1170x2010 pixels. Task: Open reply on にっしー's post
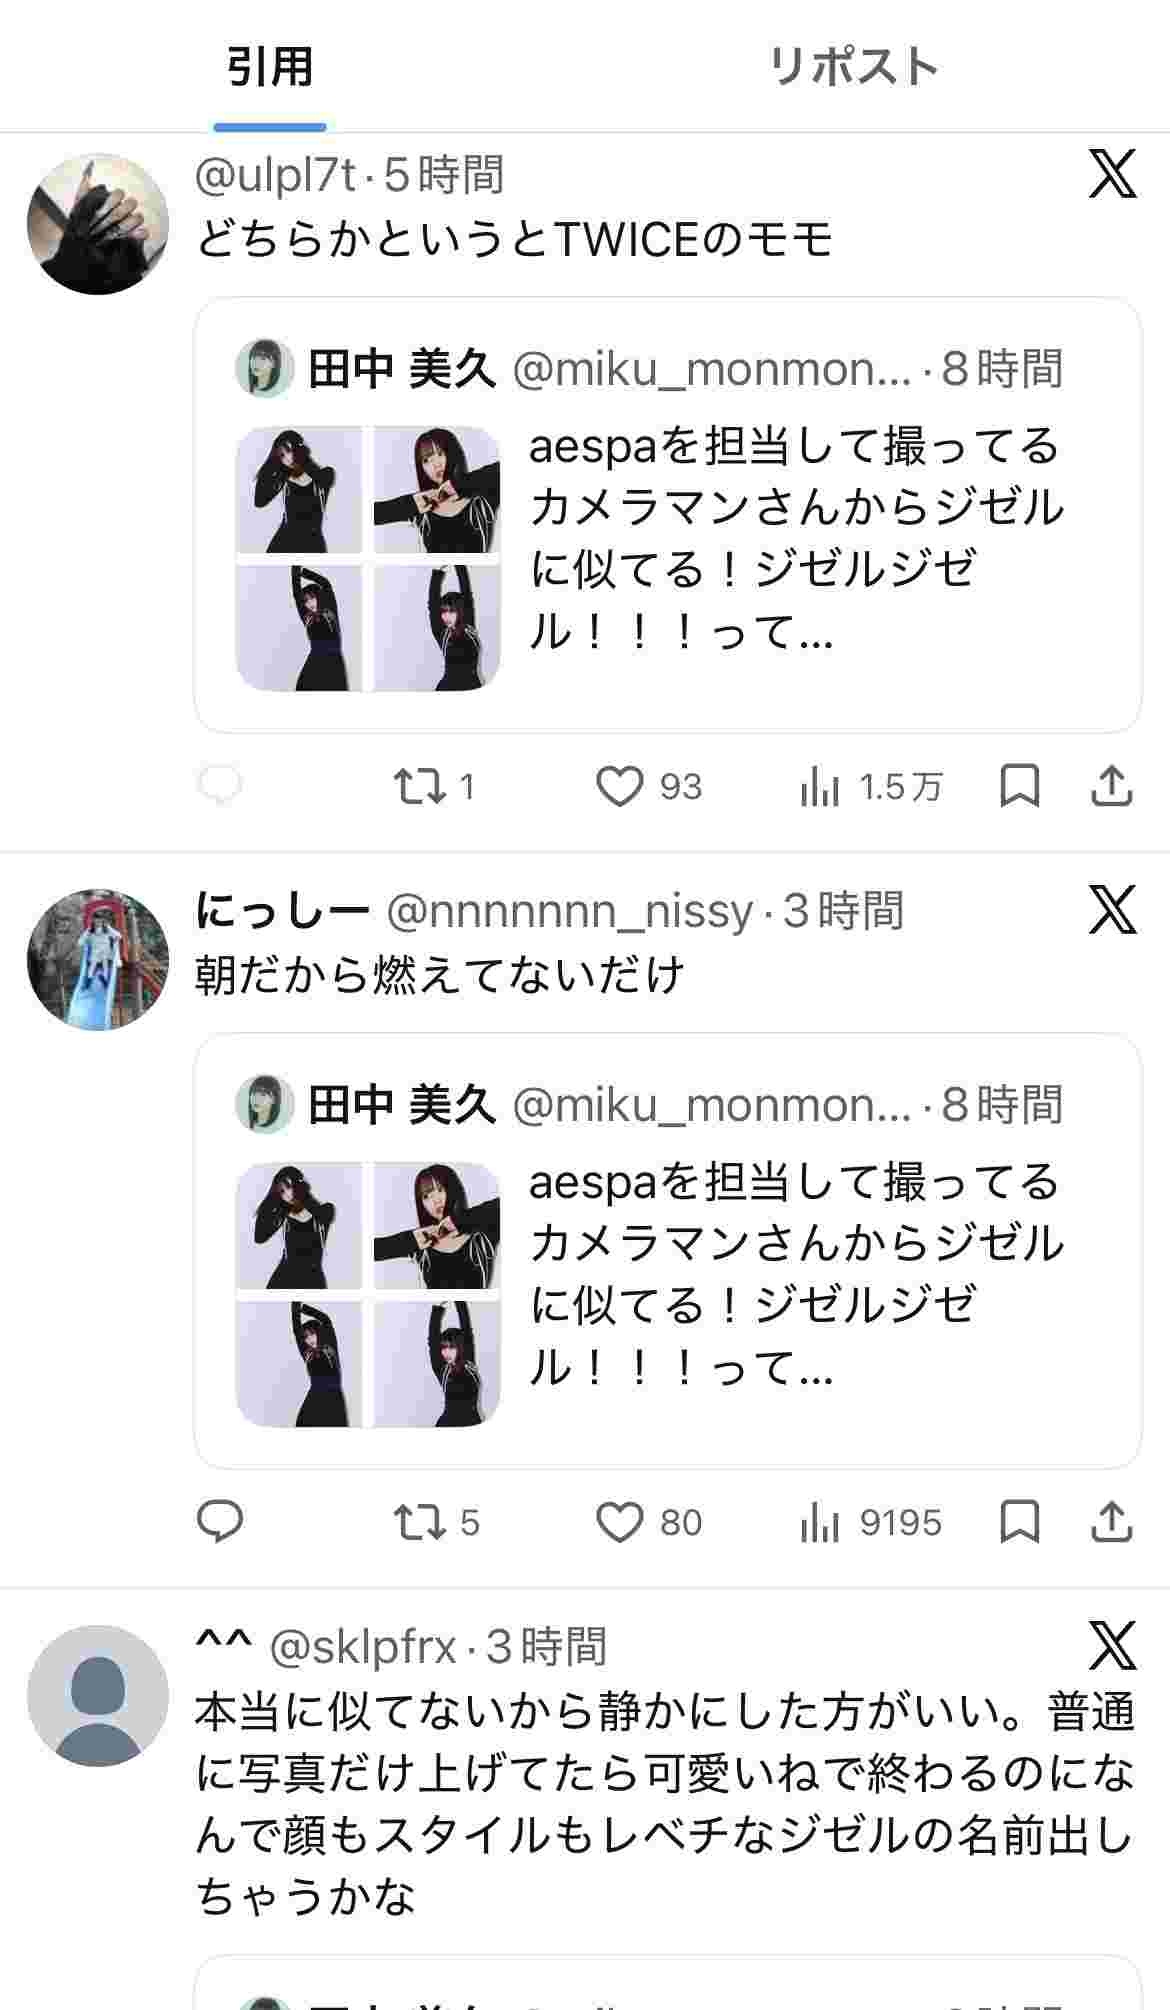click(220, 1522)
